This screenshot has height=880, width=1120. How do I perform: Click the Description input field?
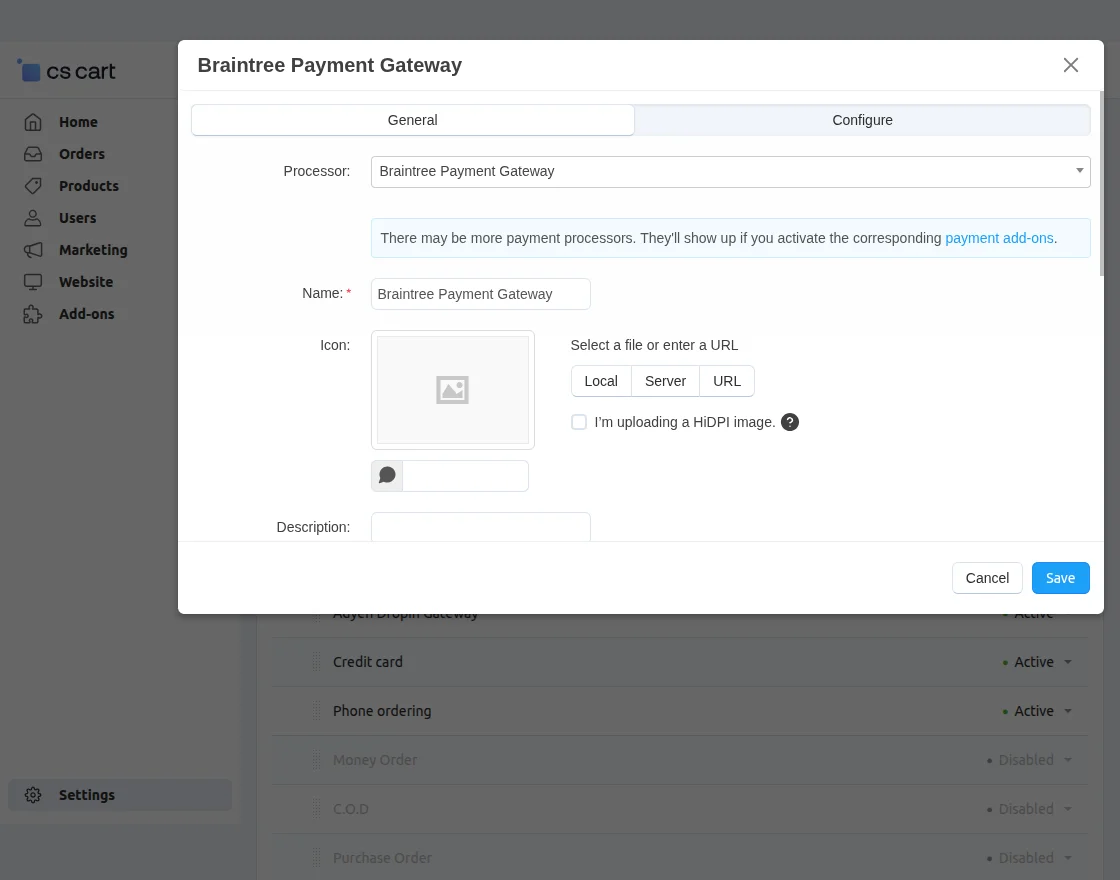pyautogui.click(x=481, y=526)
